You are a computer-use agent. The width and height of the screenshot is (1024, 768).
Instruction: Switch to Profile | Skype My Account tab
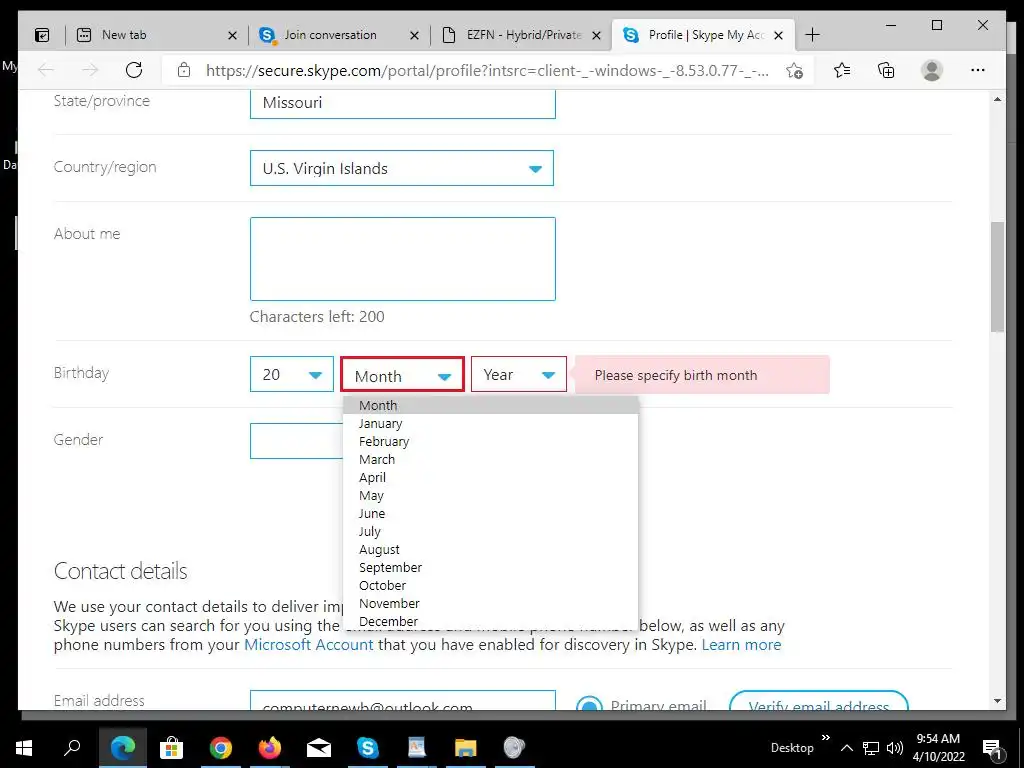(703, 35)
